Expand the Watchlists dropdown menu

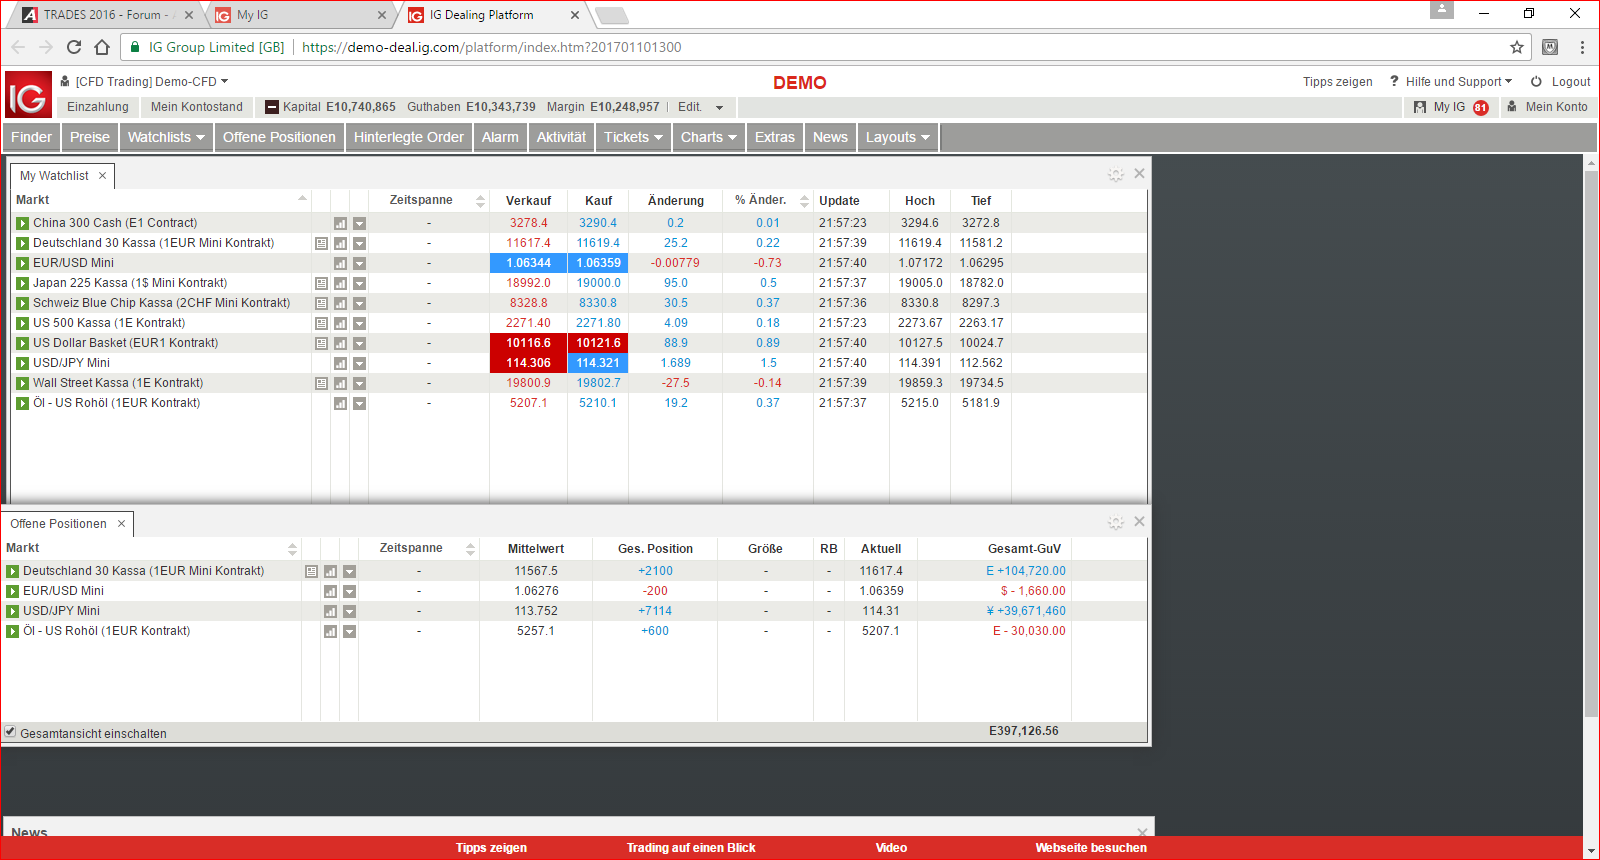166,137
